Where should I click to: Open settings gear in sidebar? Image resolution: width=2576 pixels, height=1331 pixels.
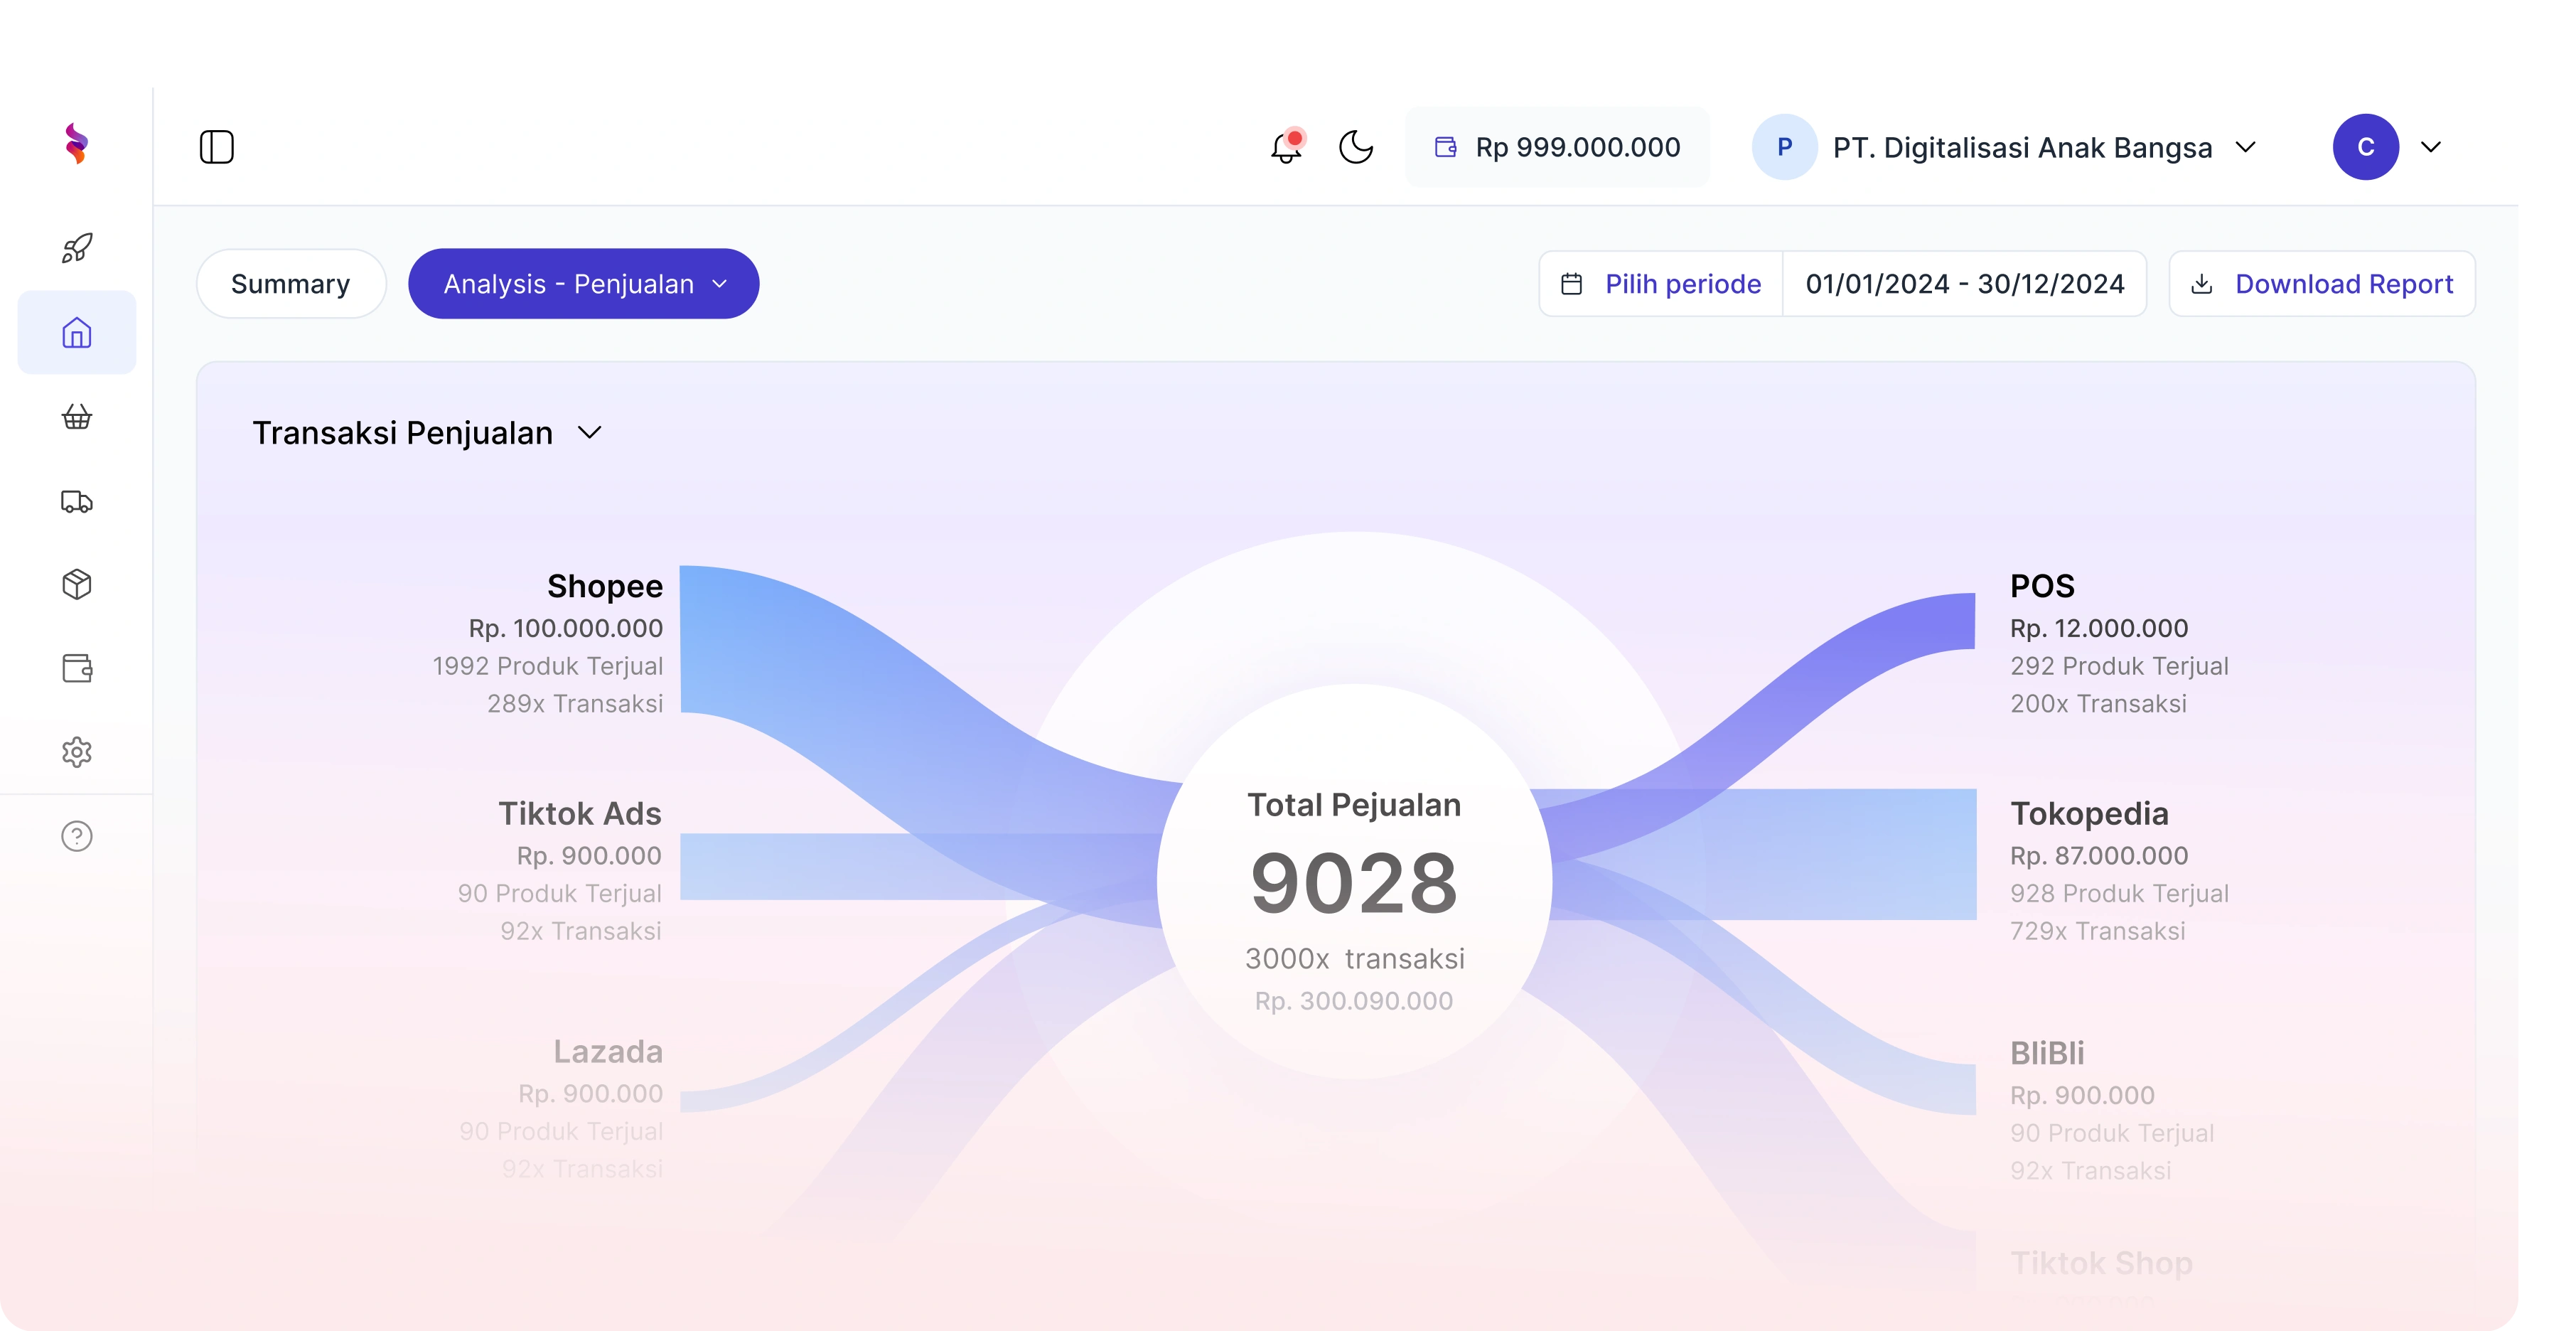tap(77, 752)
